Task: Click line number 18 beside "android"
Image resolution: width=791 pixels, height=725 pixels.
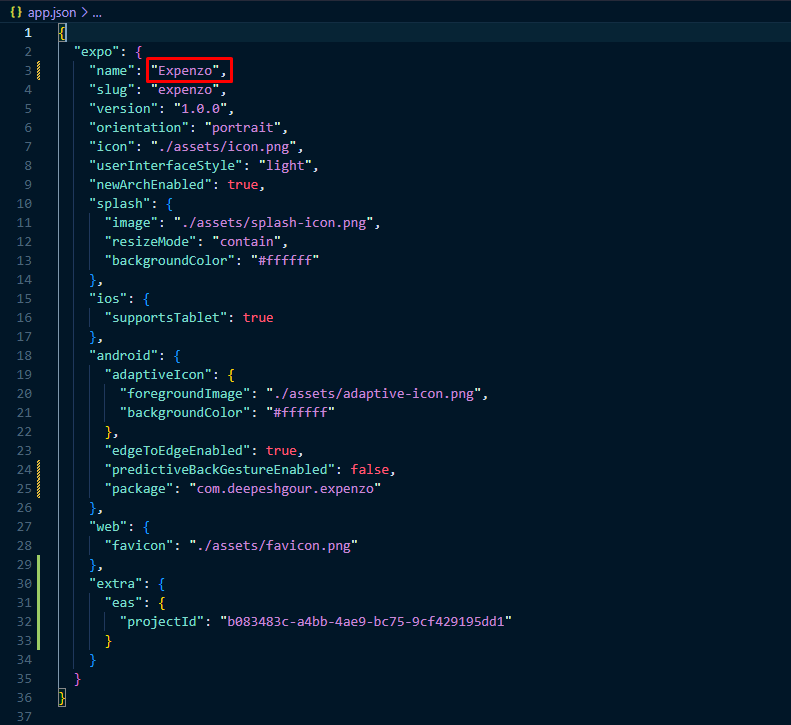Action: tap(24, 355)
